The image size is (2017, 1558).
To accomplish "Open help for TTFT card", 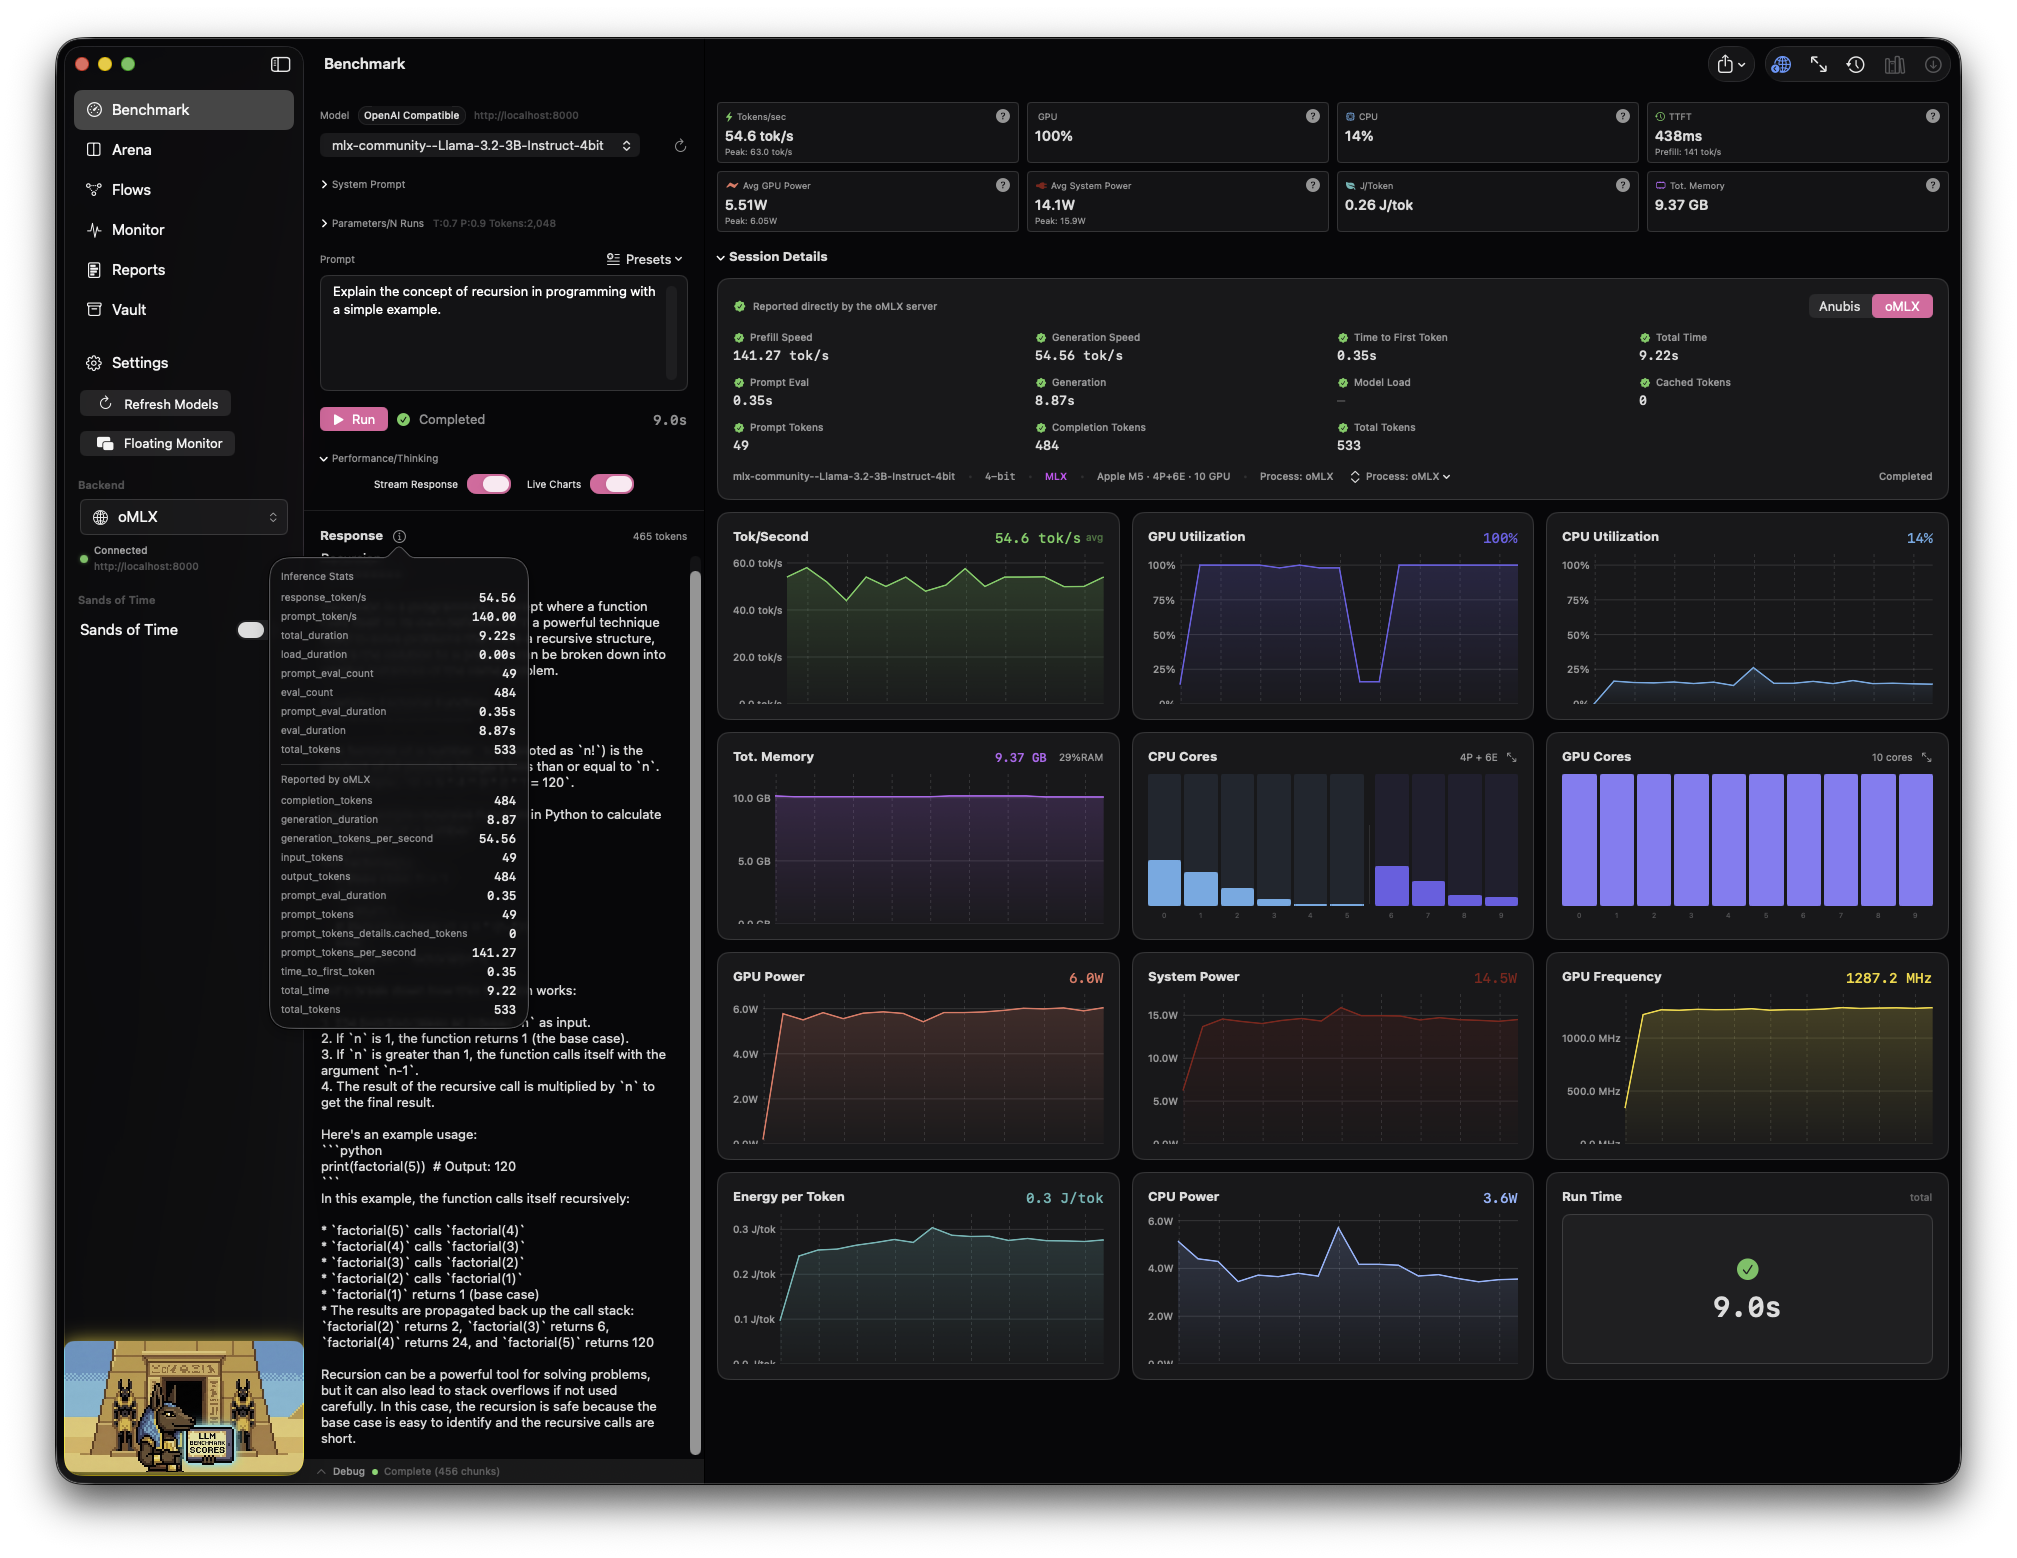I will (1933, 116).
